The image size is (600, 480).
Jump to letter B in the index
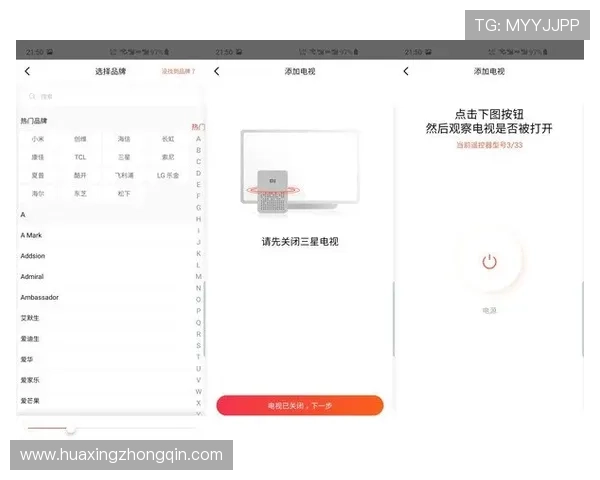point(198,150)
